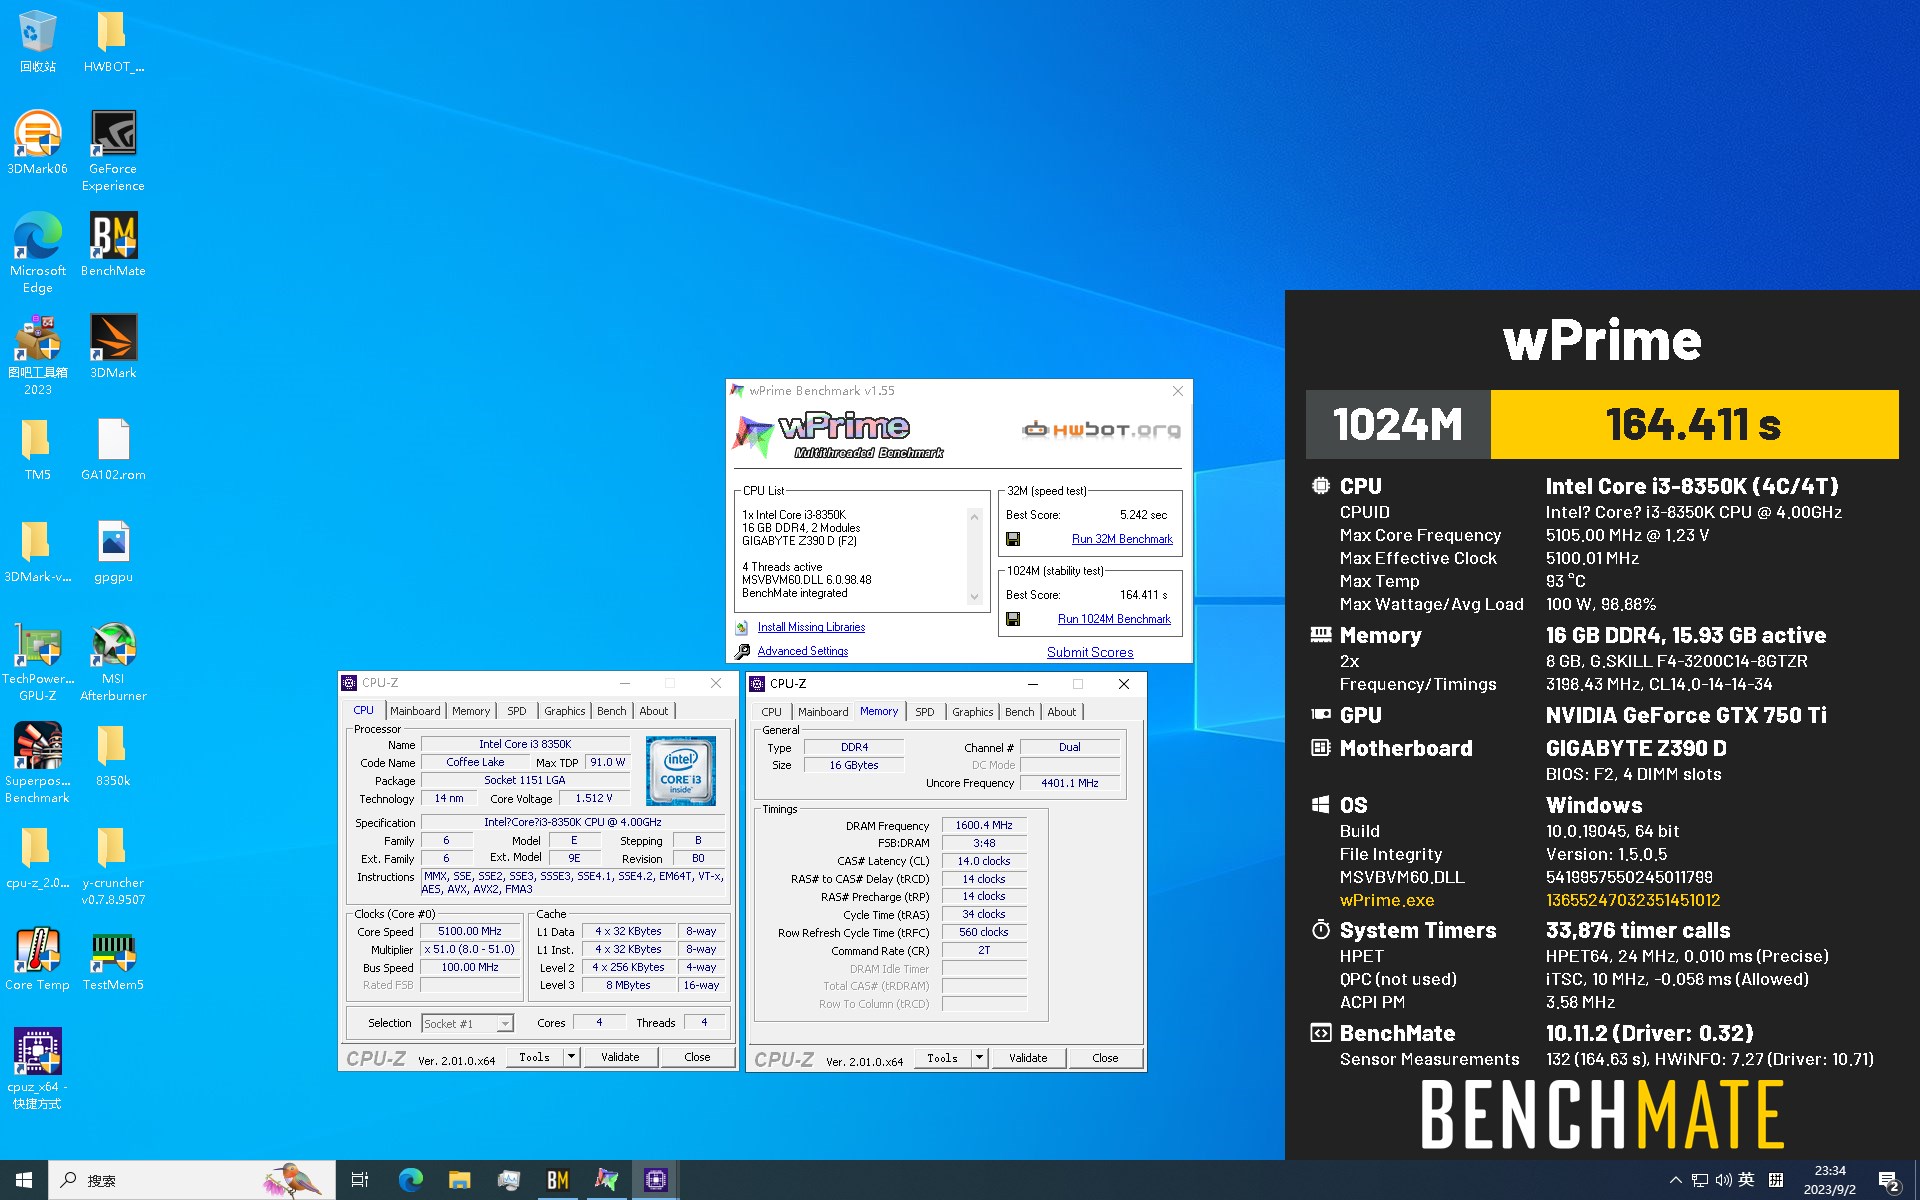This screenshot has height=1200, width=1920.
Task: Open BenchMate desktop shortcut
Action: [113, 245]
